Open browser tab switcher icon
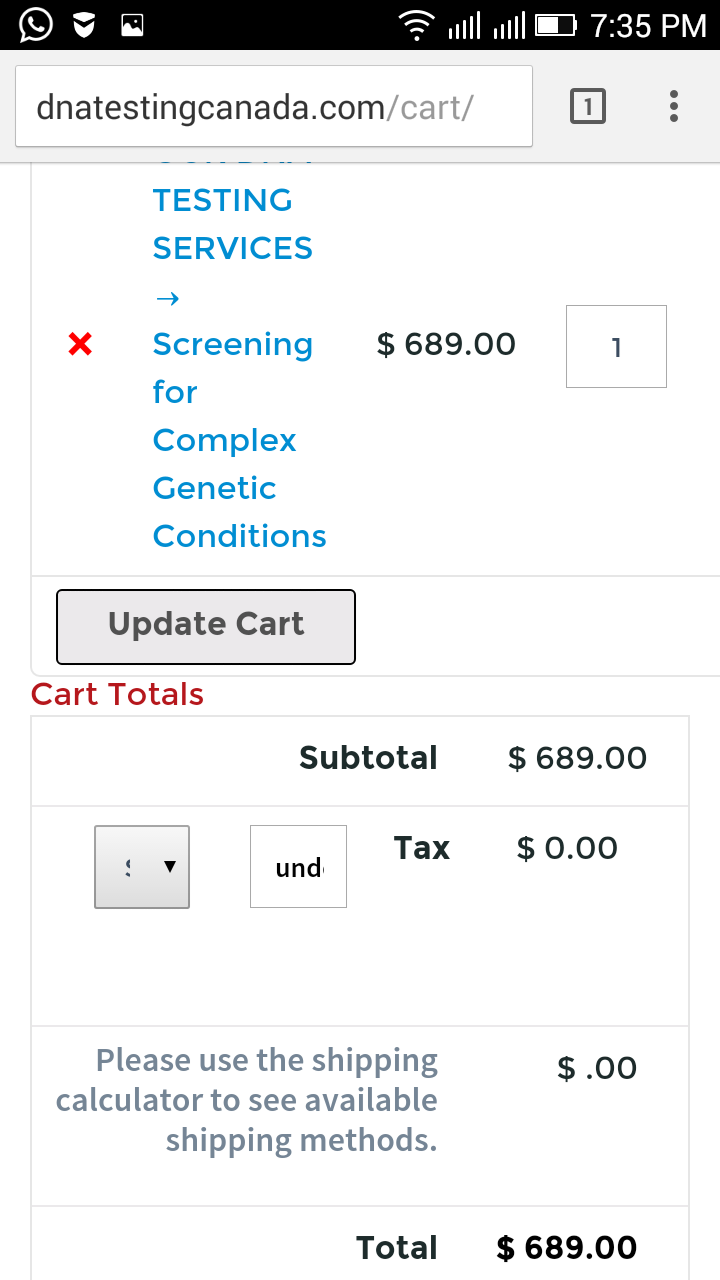Screen dimensions: 720x1280 point(588,106)
